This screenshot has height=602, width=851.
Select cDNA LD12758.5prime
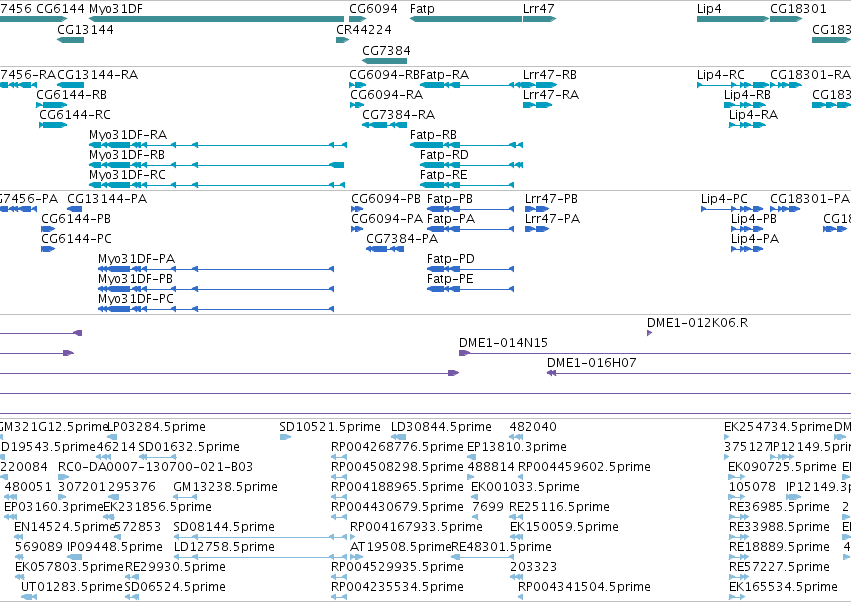(x=260, y=557)
